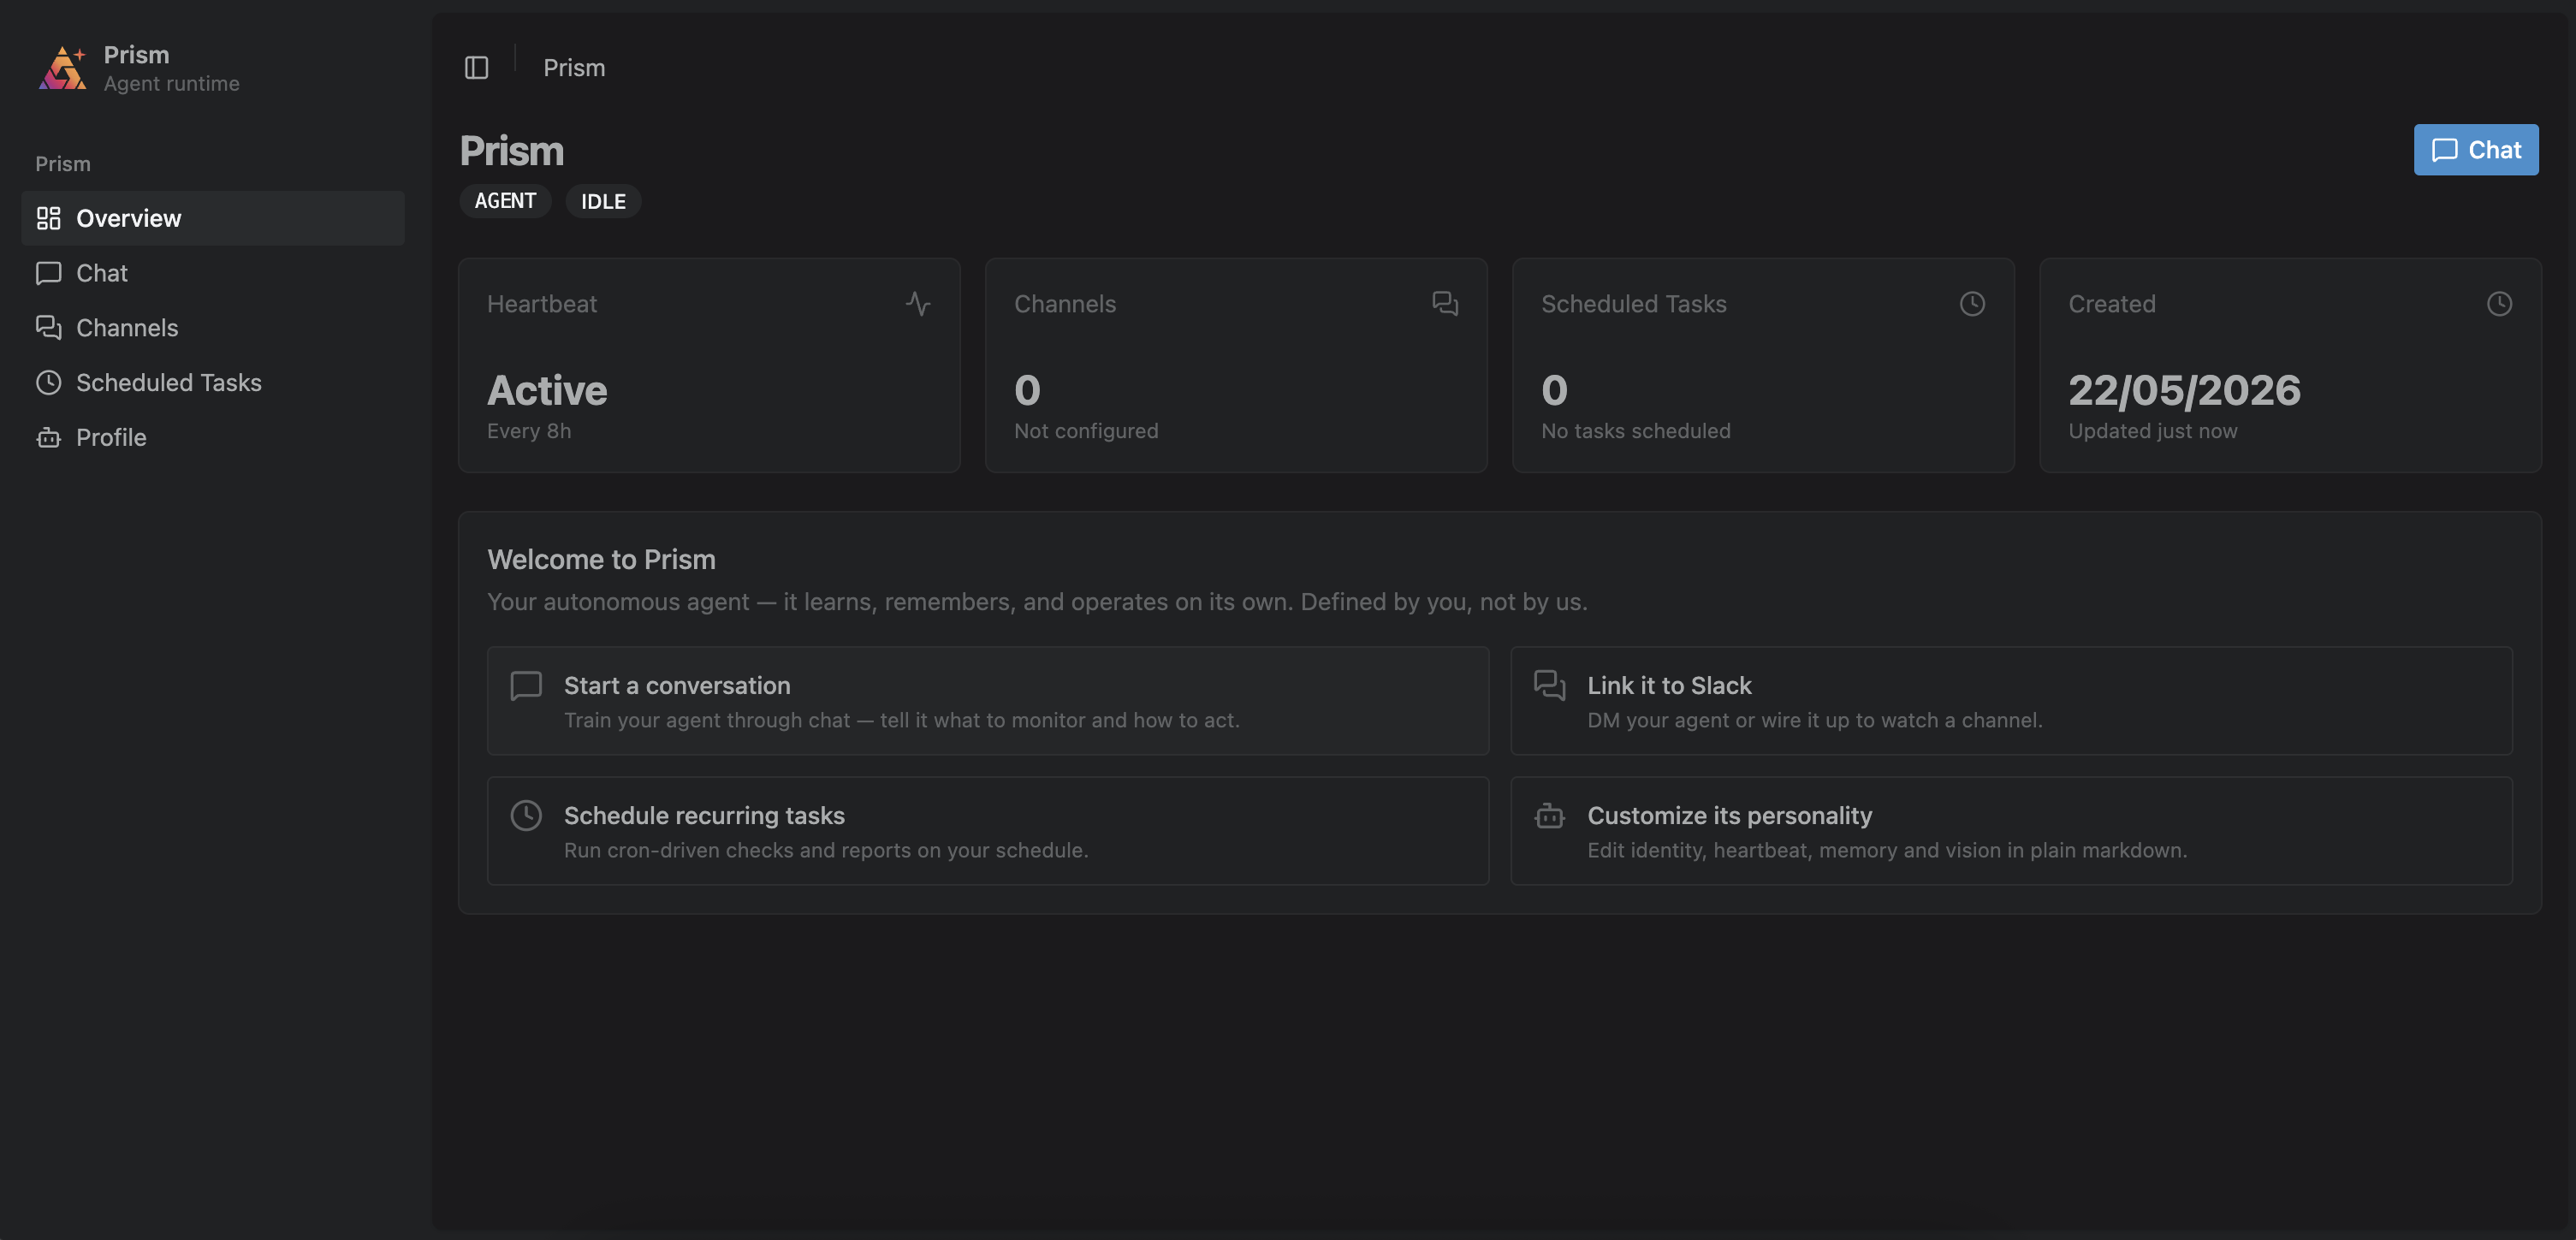Click the Prism logo icon

(x=63, y=68)
